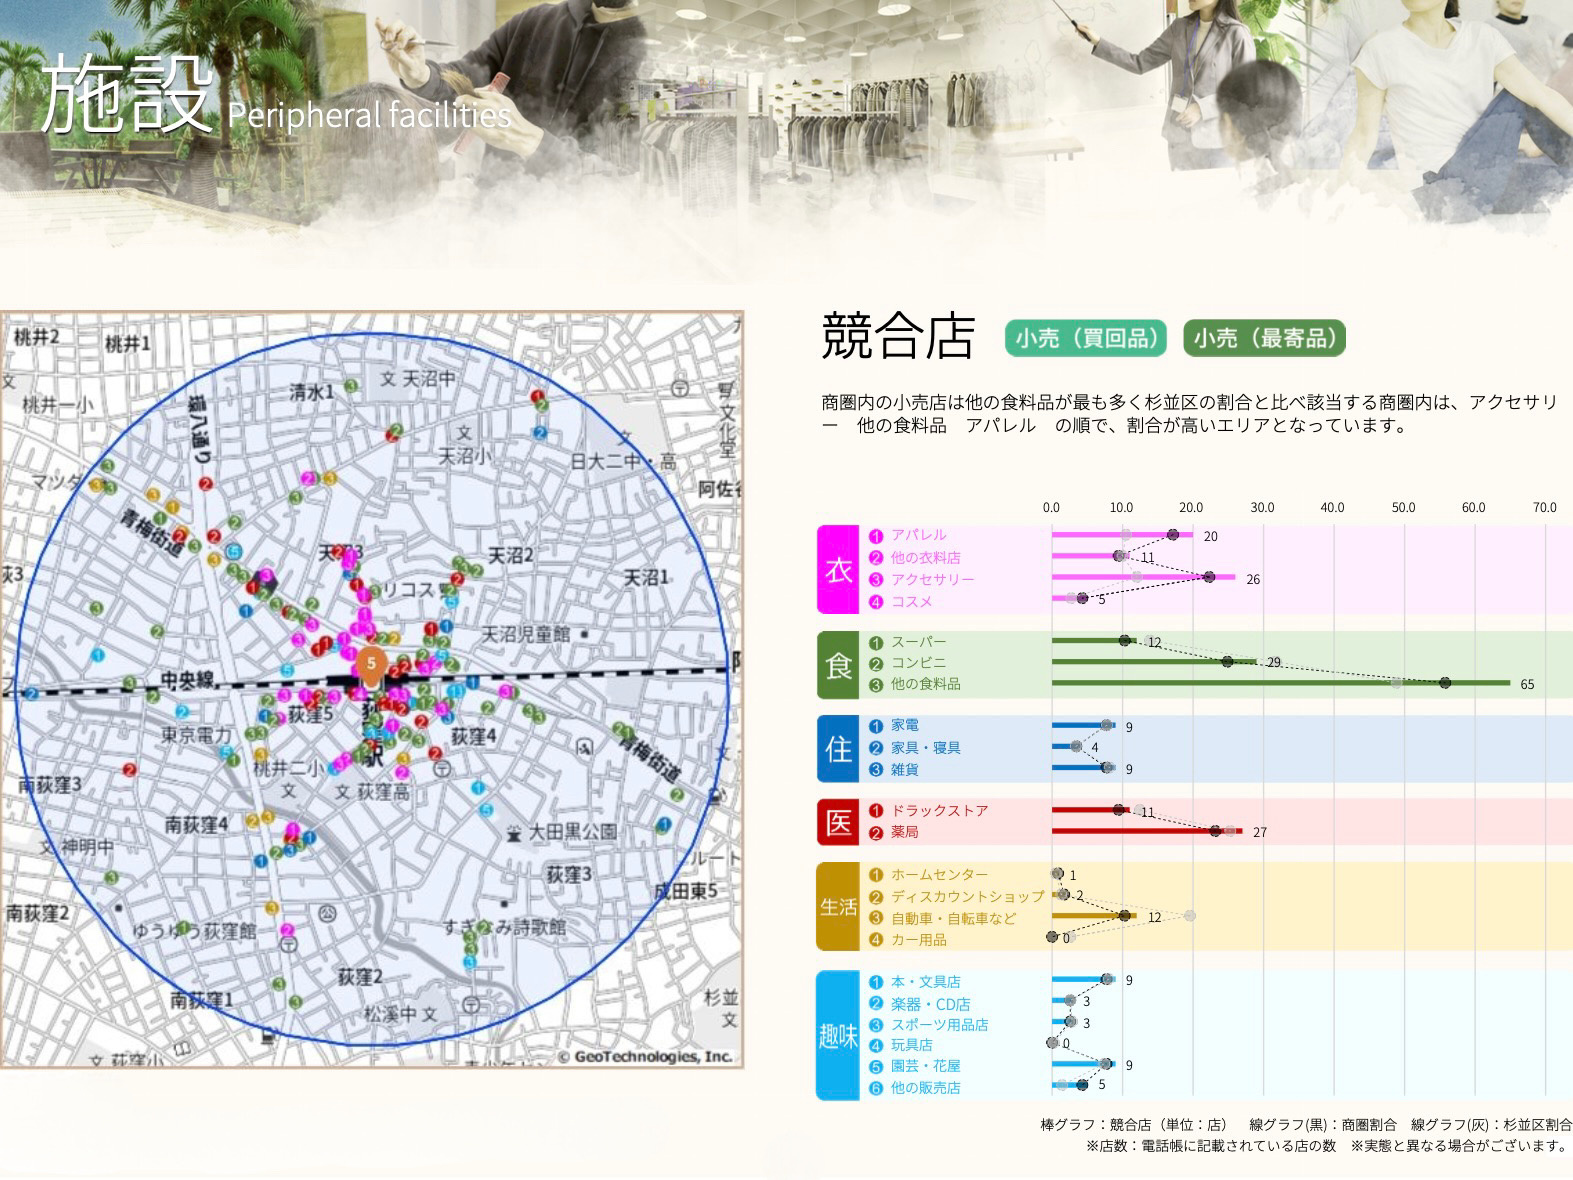1573x1180 pixels.
Task: Click the orange station marker numbered 5
Action: [x=371, y=664]
